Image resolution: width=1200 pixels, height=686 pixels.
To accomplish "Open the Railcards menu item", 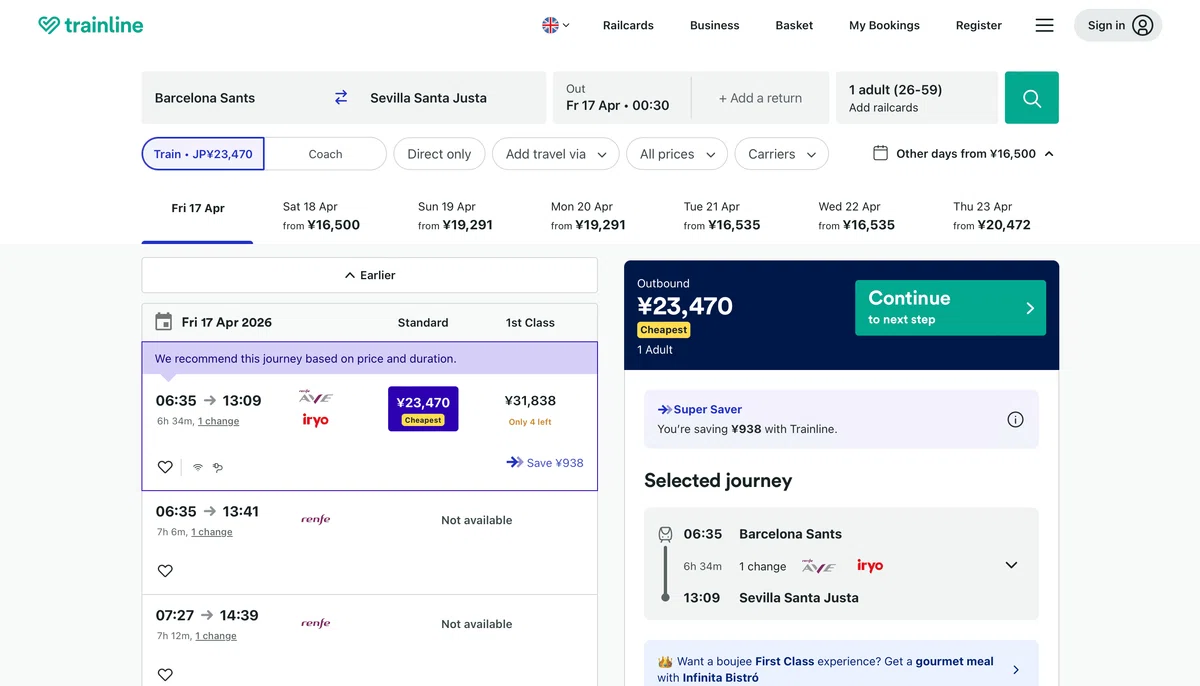I will click(x=628, y=25).
